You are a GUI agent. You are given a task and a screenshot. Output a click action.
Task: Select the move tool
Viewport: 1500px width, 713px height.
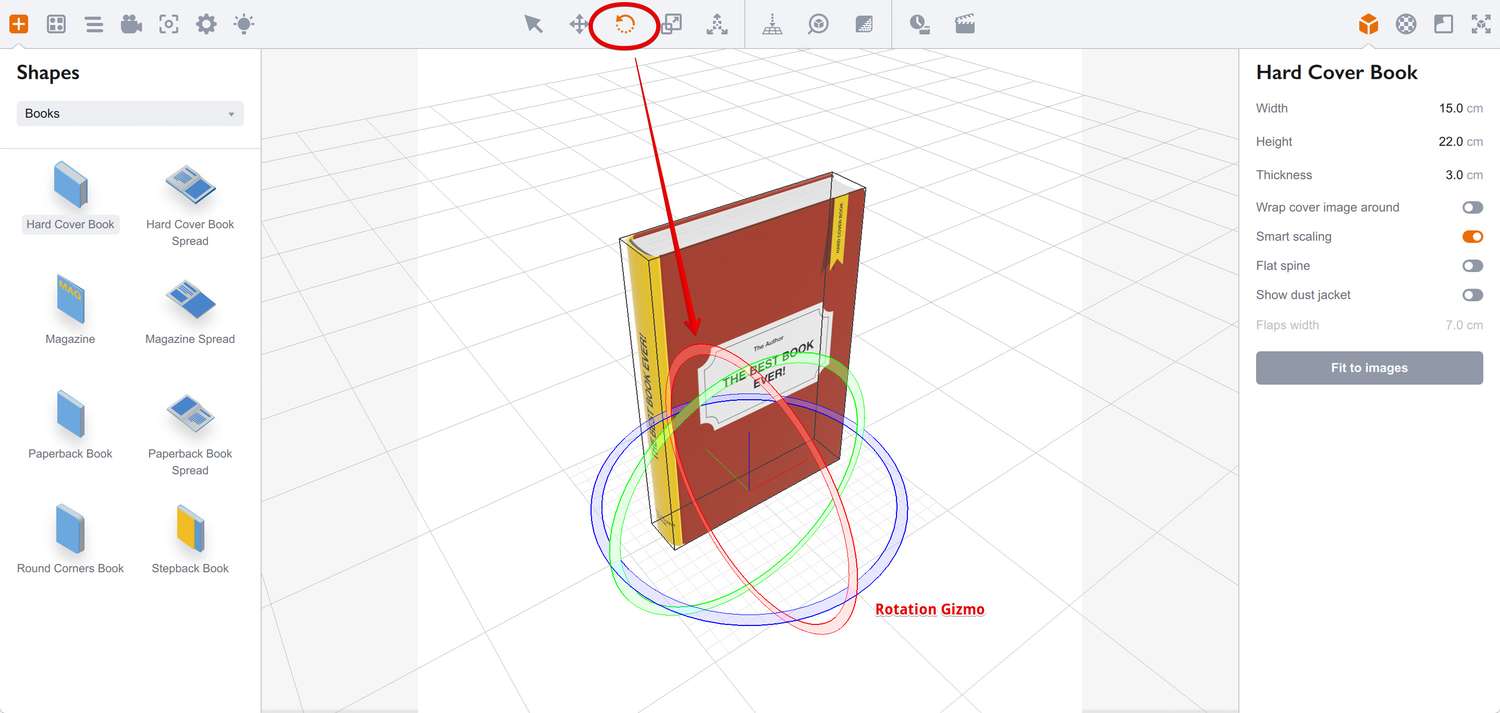[579, 24]
